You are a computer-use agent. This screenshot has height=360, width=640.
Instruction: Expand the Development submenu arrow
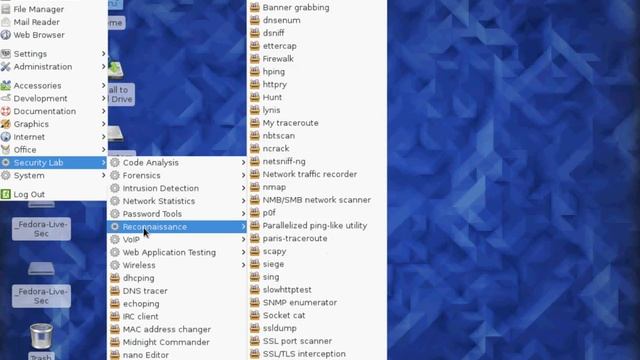coord(103,98)
